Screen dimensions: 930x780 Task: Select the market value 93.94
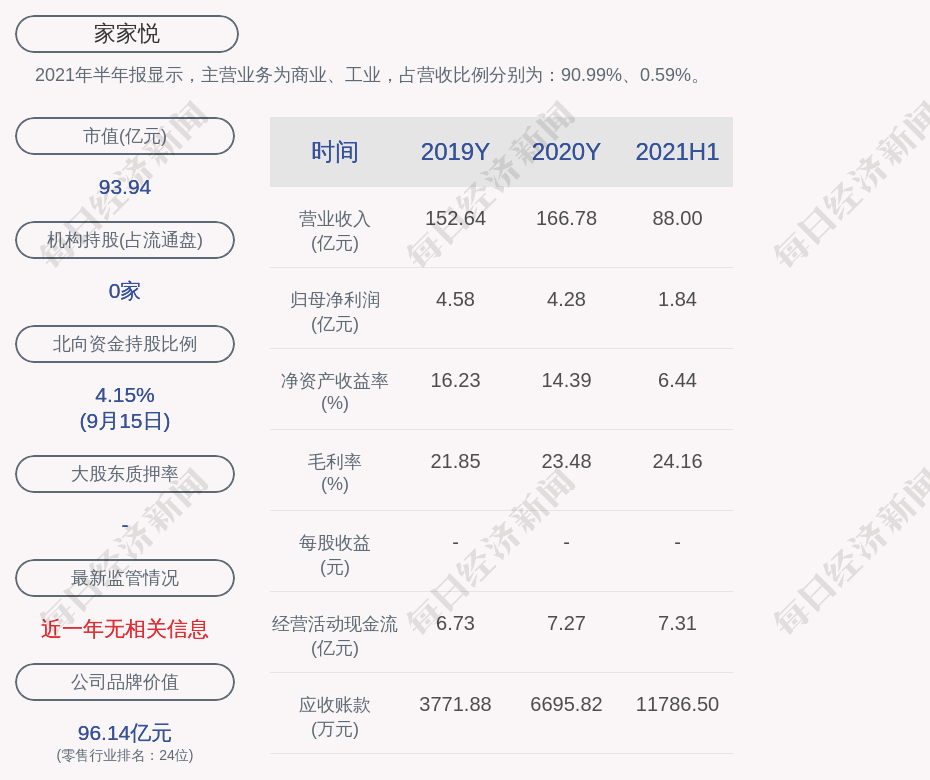pos(125,187)
